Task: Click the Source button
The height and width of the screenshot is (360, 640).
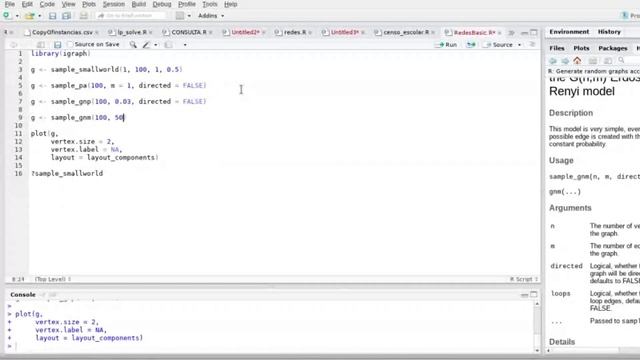Action: tap(498, 44)
